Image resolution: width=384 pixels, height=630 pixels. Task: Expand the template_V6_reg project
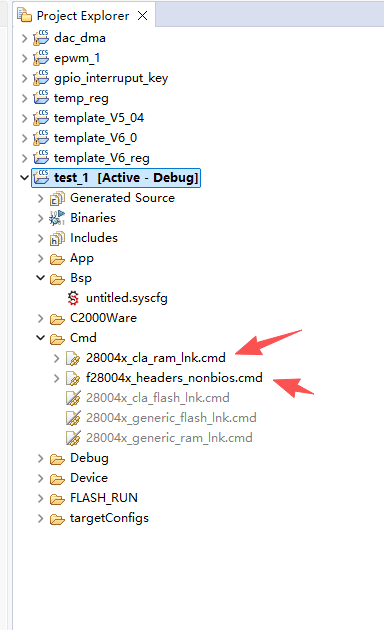(x=25, y=158)
